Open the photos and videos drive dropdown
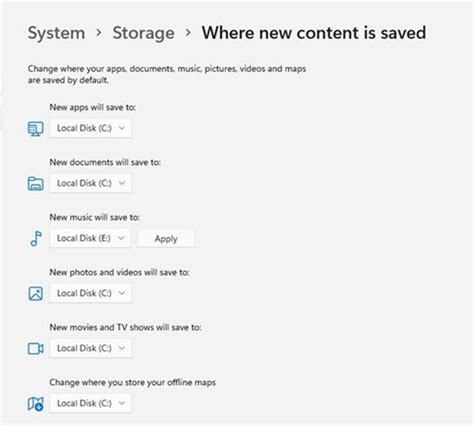 coord(91,293)
